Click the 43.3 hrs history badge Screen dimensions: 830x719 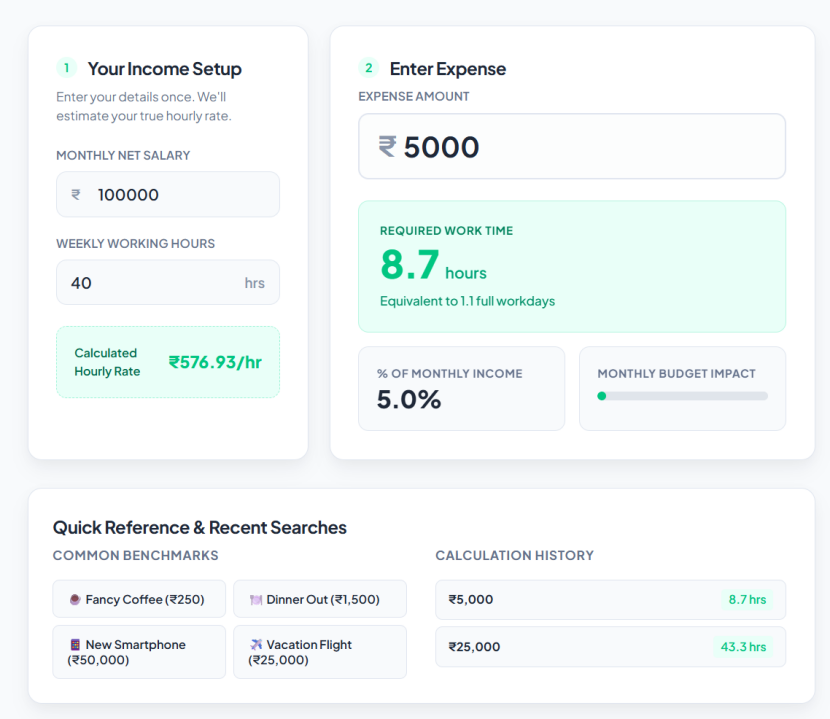743,646
